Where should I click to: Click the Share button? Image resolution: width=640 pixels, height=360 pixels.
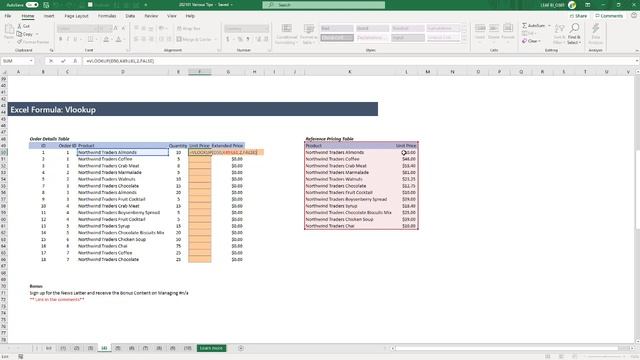pyautogui.click(x=578, y=16)
